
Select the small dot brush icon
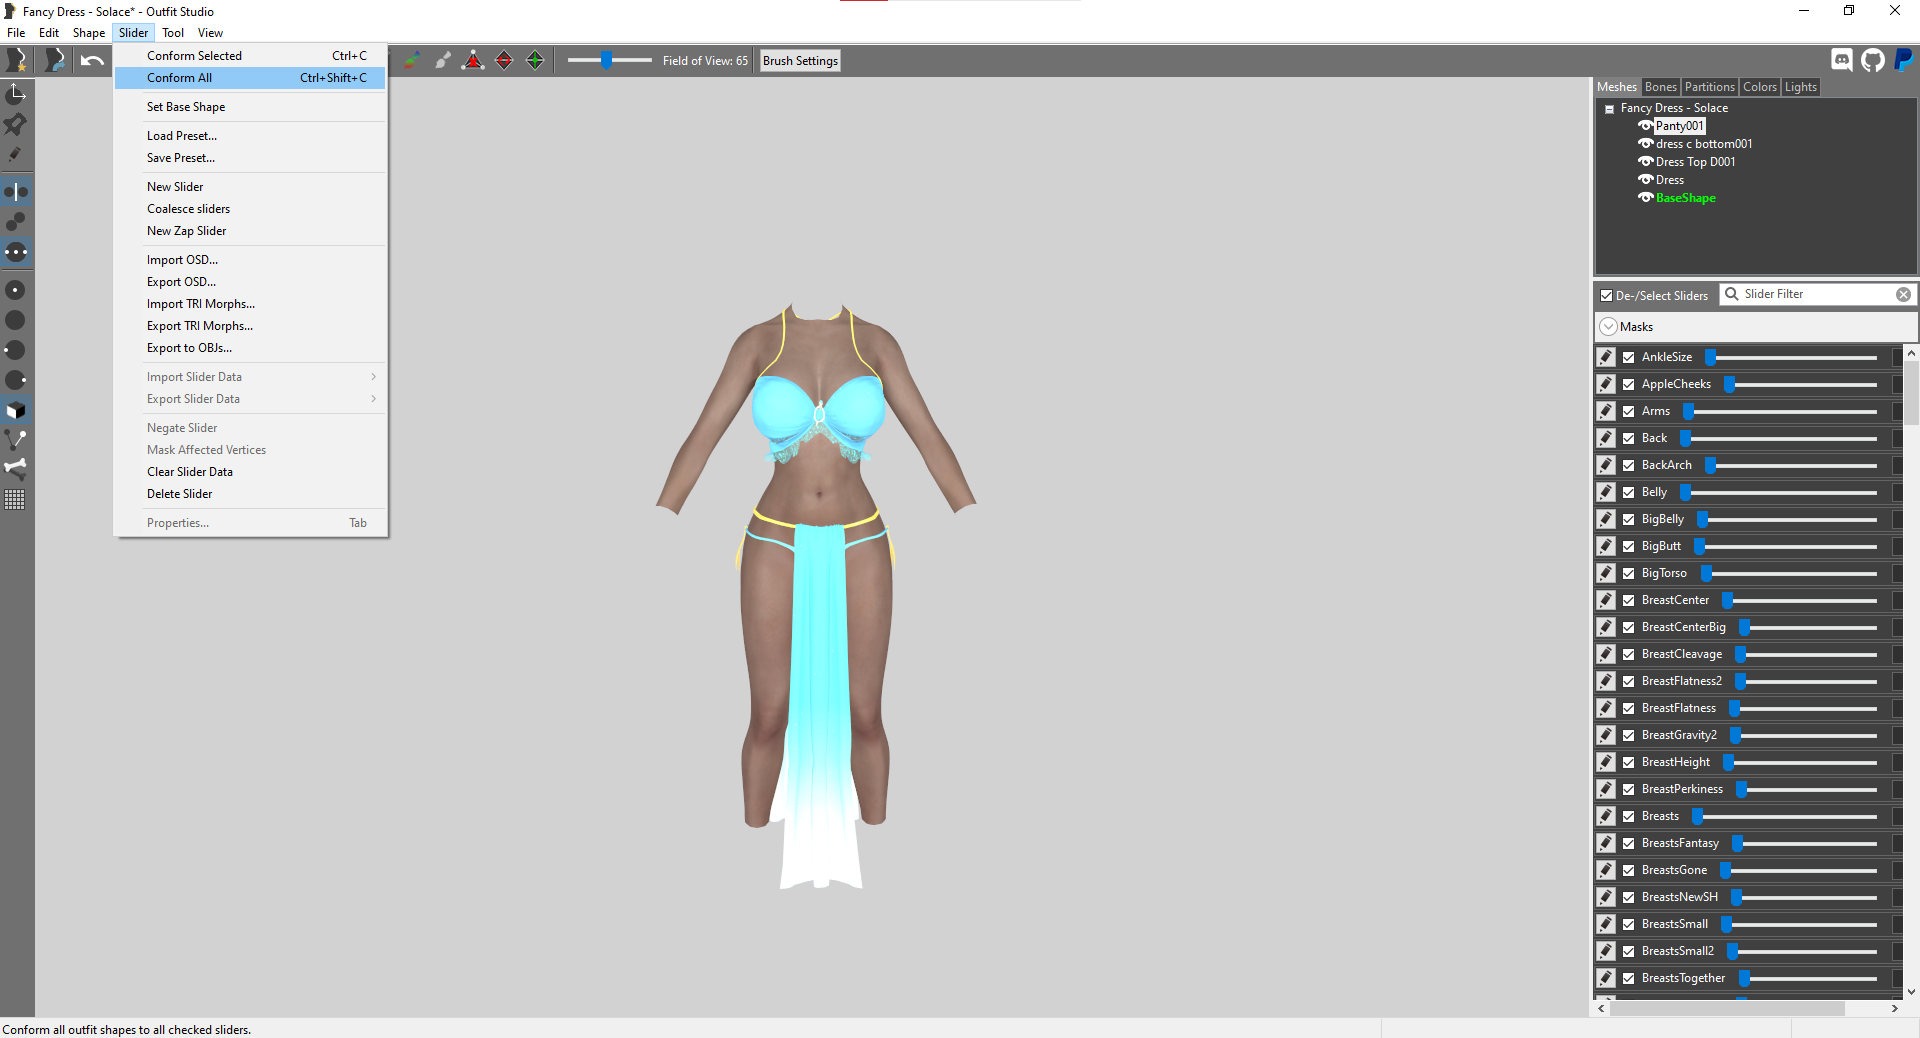(x=16, y=290)
